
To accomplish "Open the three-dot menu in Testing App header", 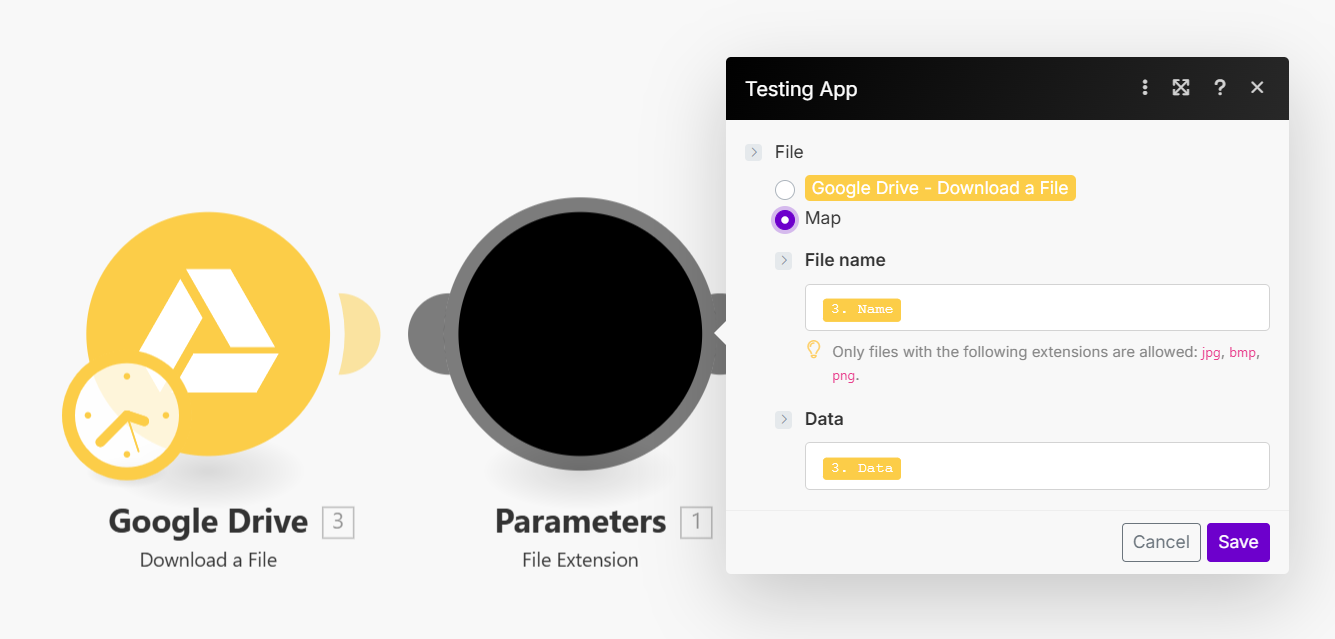I will (1145, 88).
